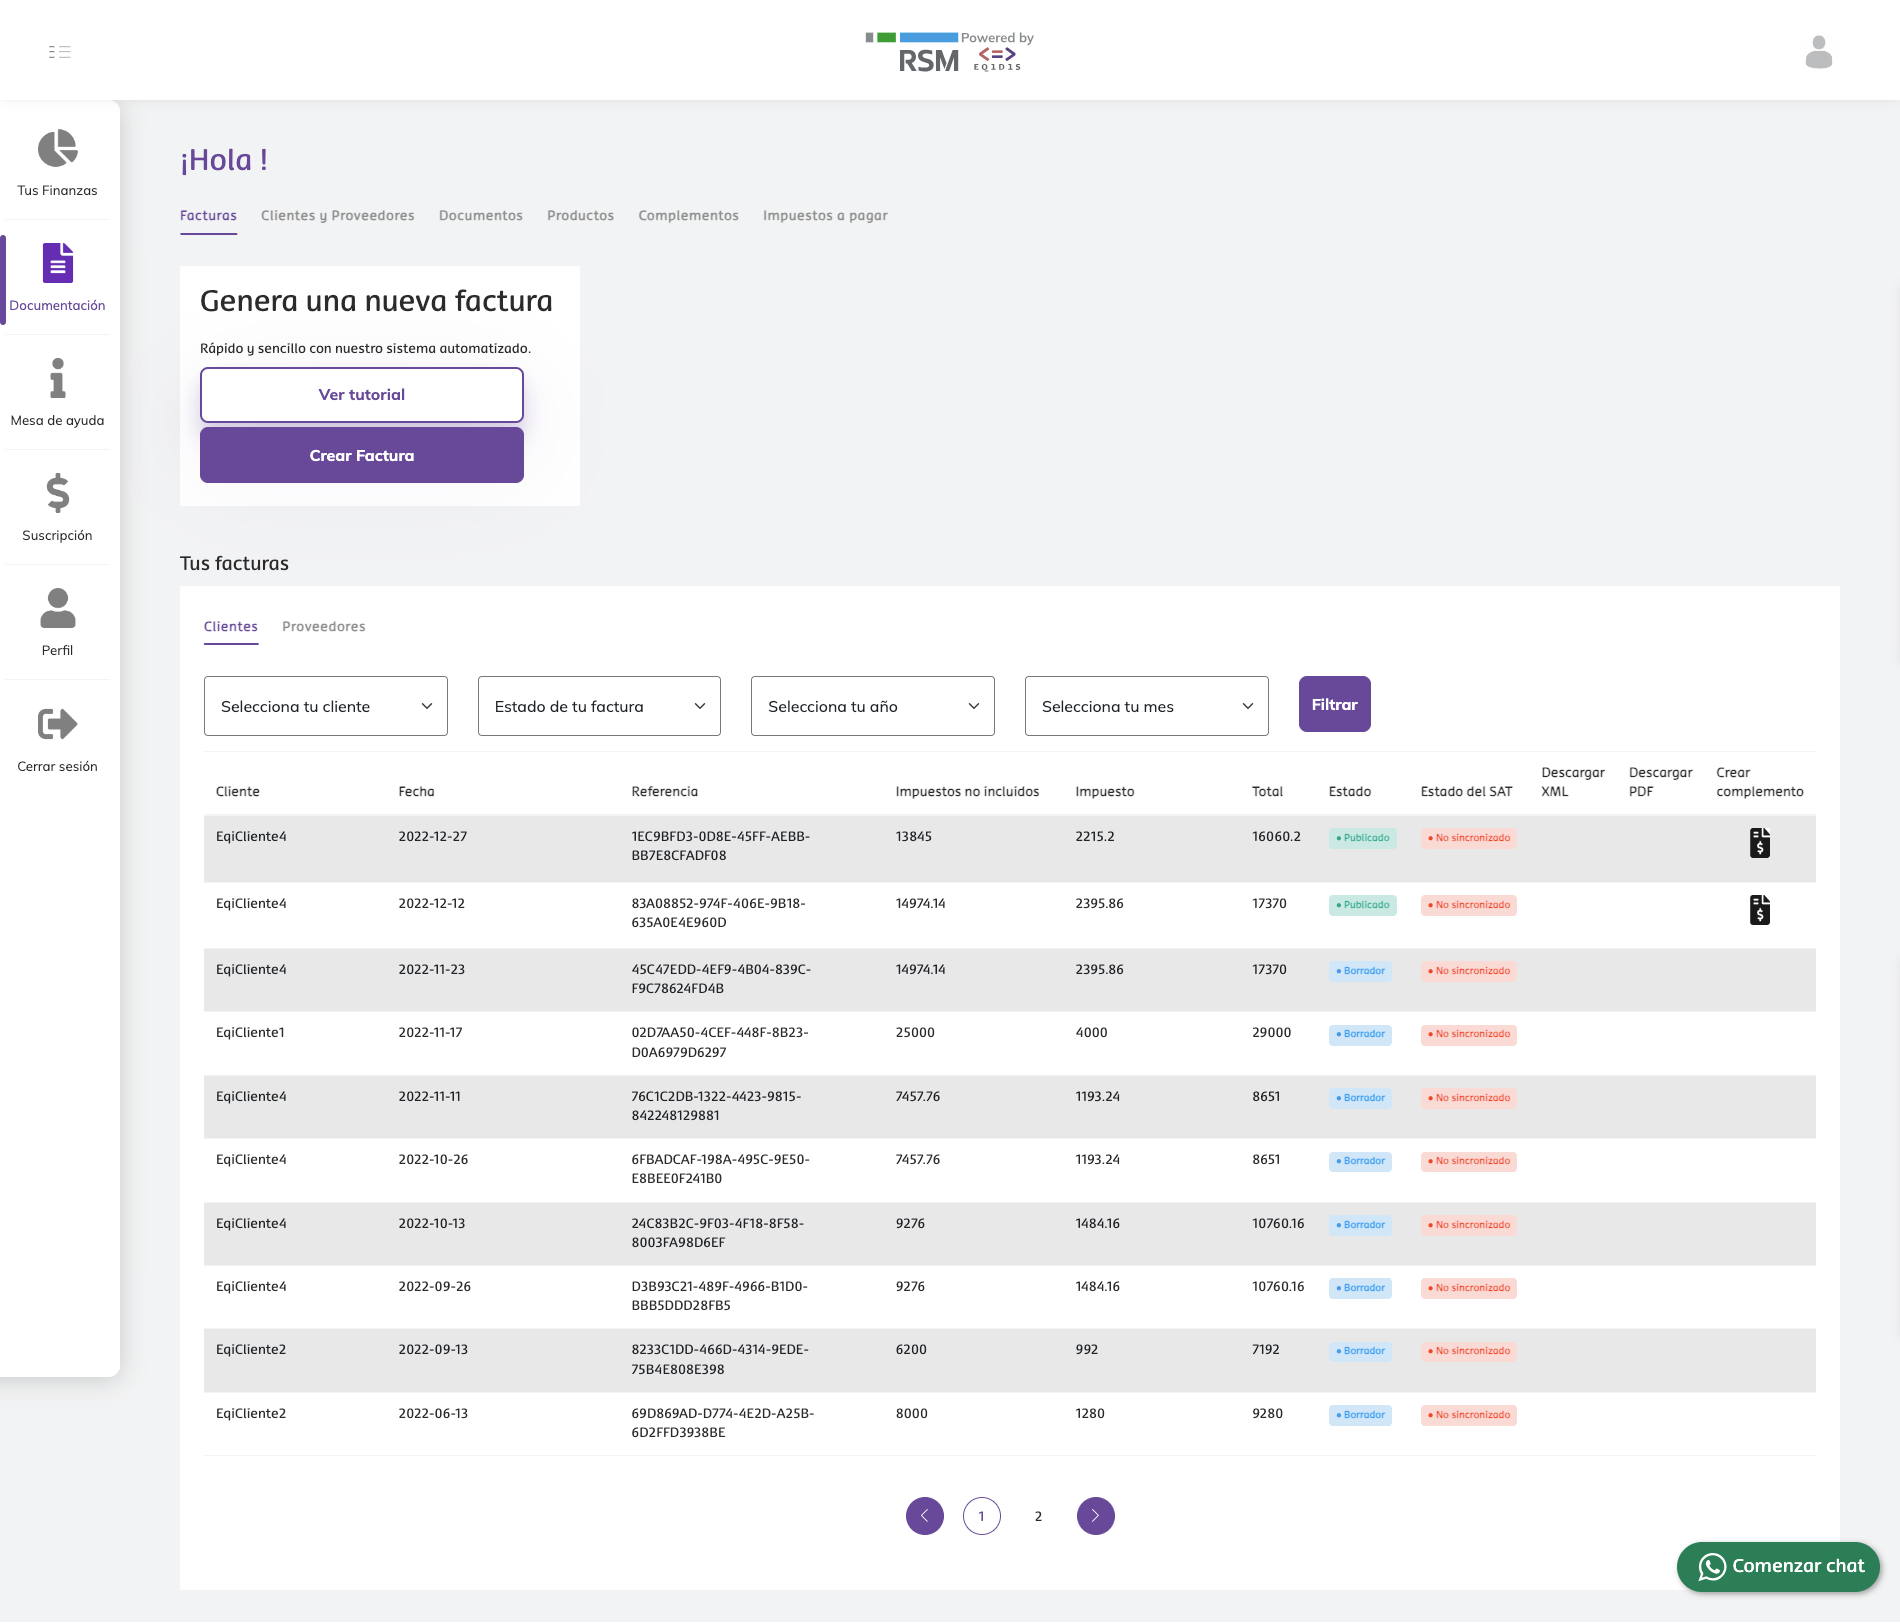
Task: Click the Cliente column header
Action: tap(238, 792)
